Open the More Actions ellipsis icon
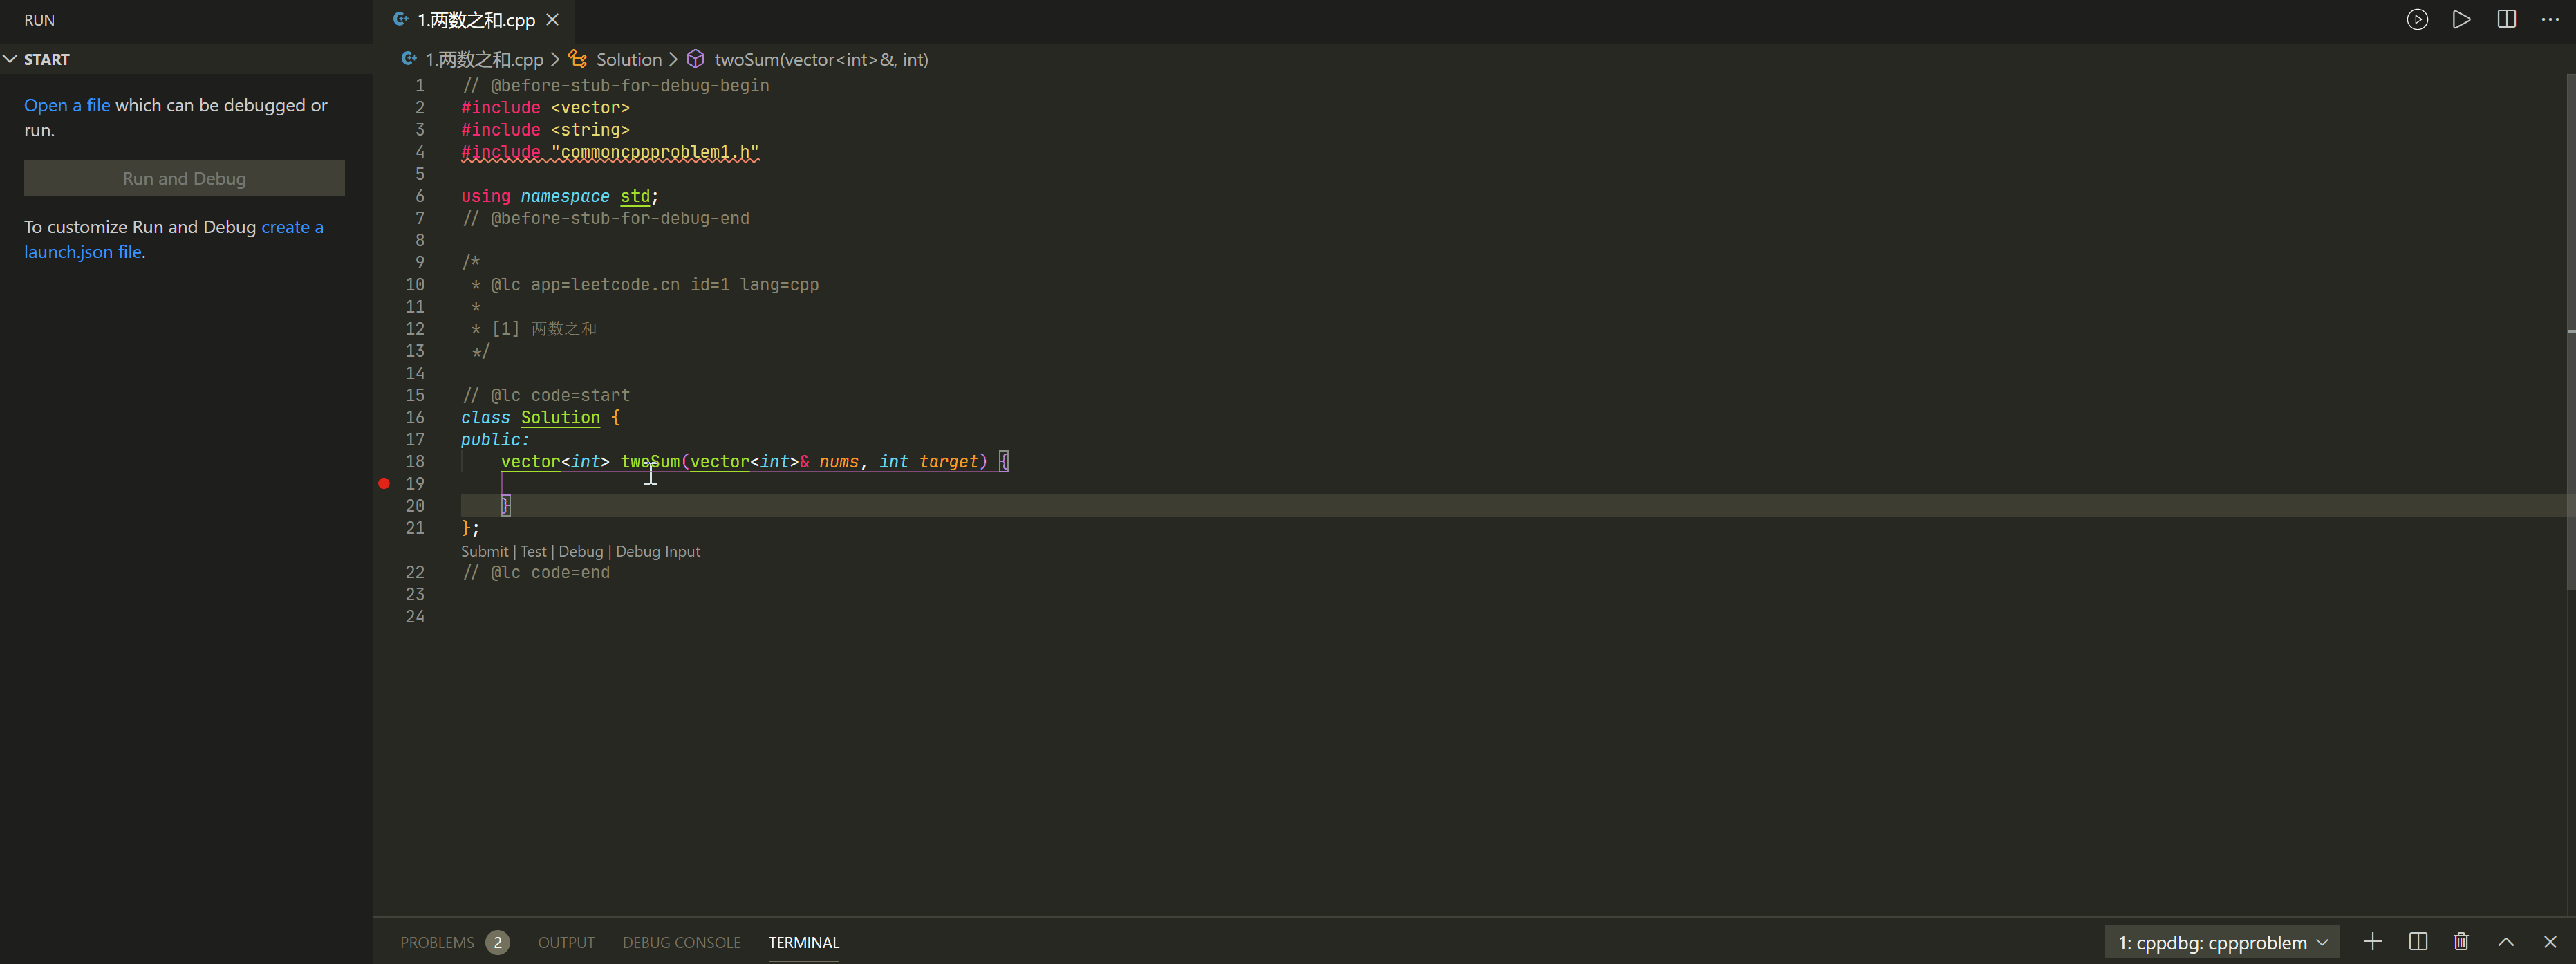The width and height of the screenshot is (2576, 964). (x=2551, y=19)
